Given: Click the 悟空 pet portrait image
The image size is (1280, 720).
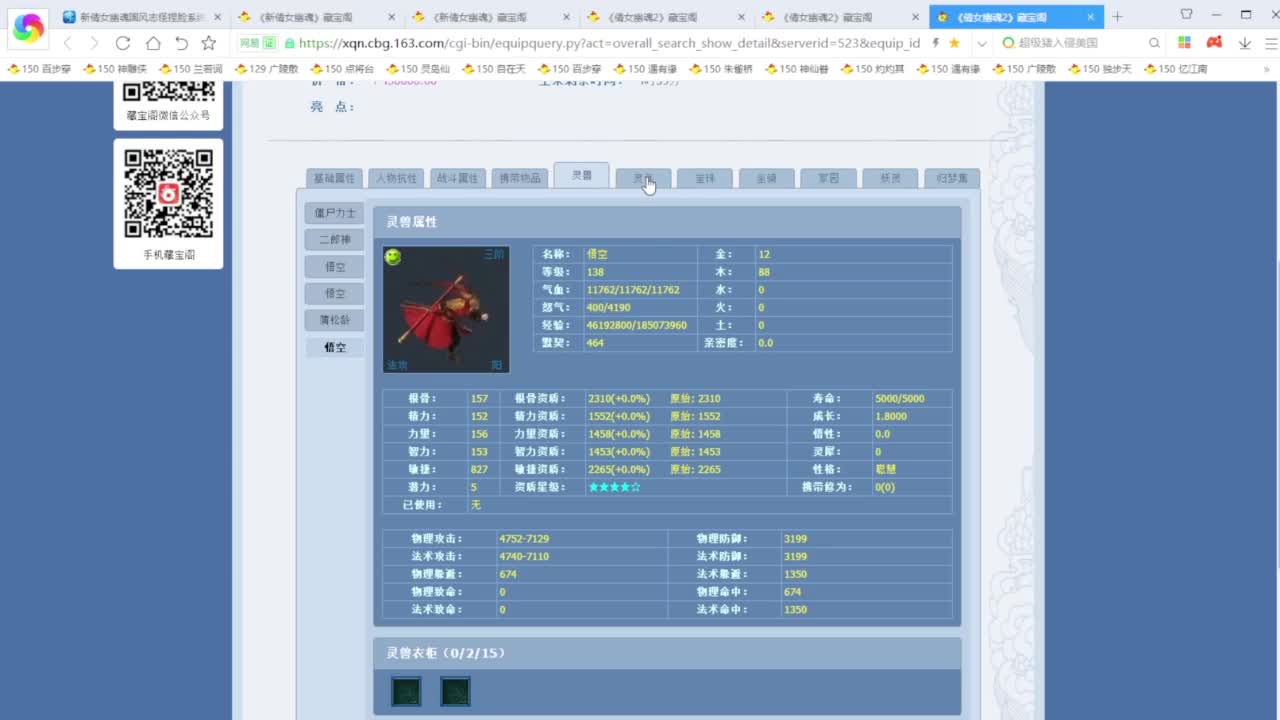Looking at the screenshot, I should [x=446, y=309].
